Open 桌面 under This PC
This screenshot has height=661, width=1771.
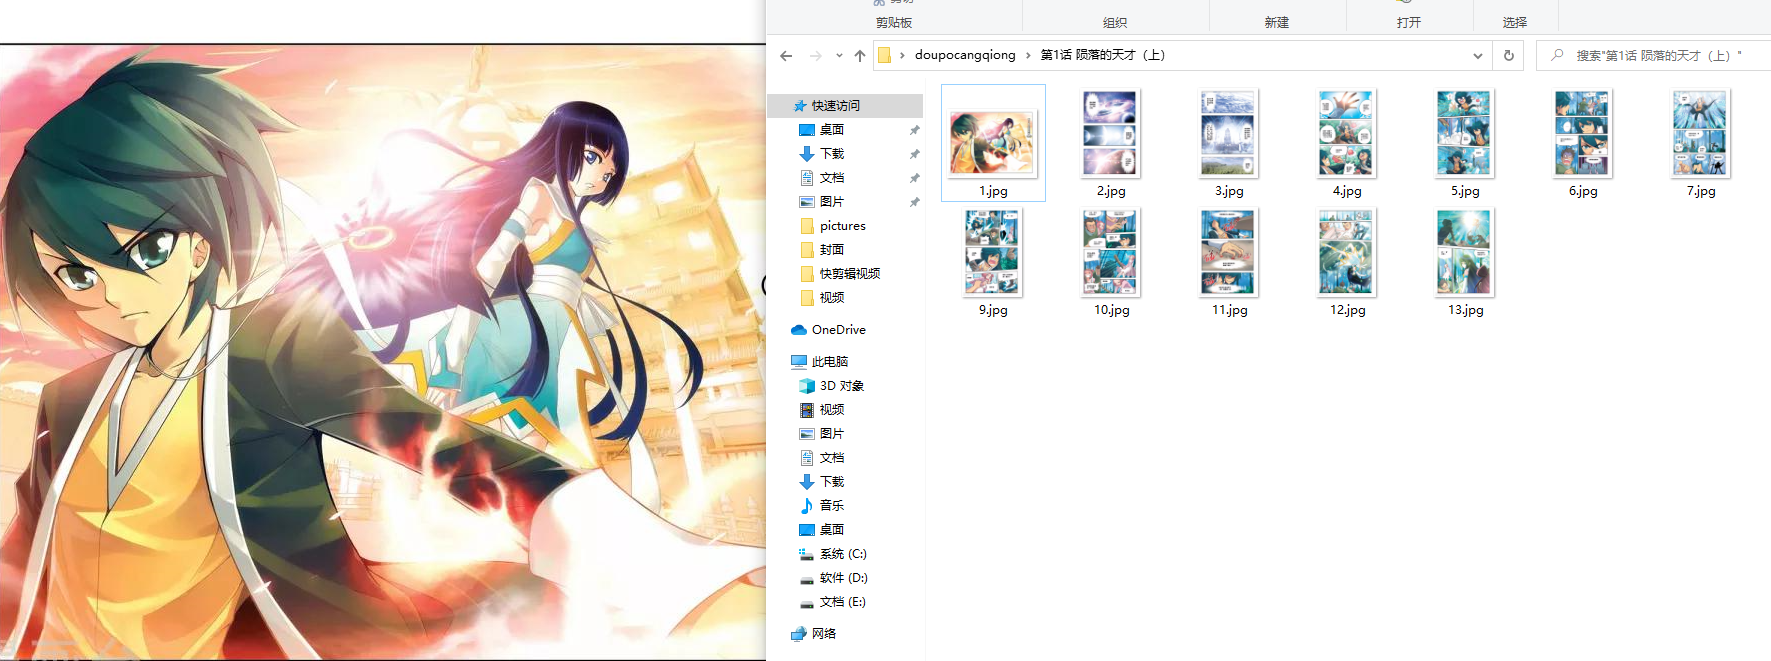tap(832, 530)
